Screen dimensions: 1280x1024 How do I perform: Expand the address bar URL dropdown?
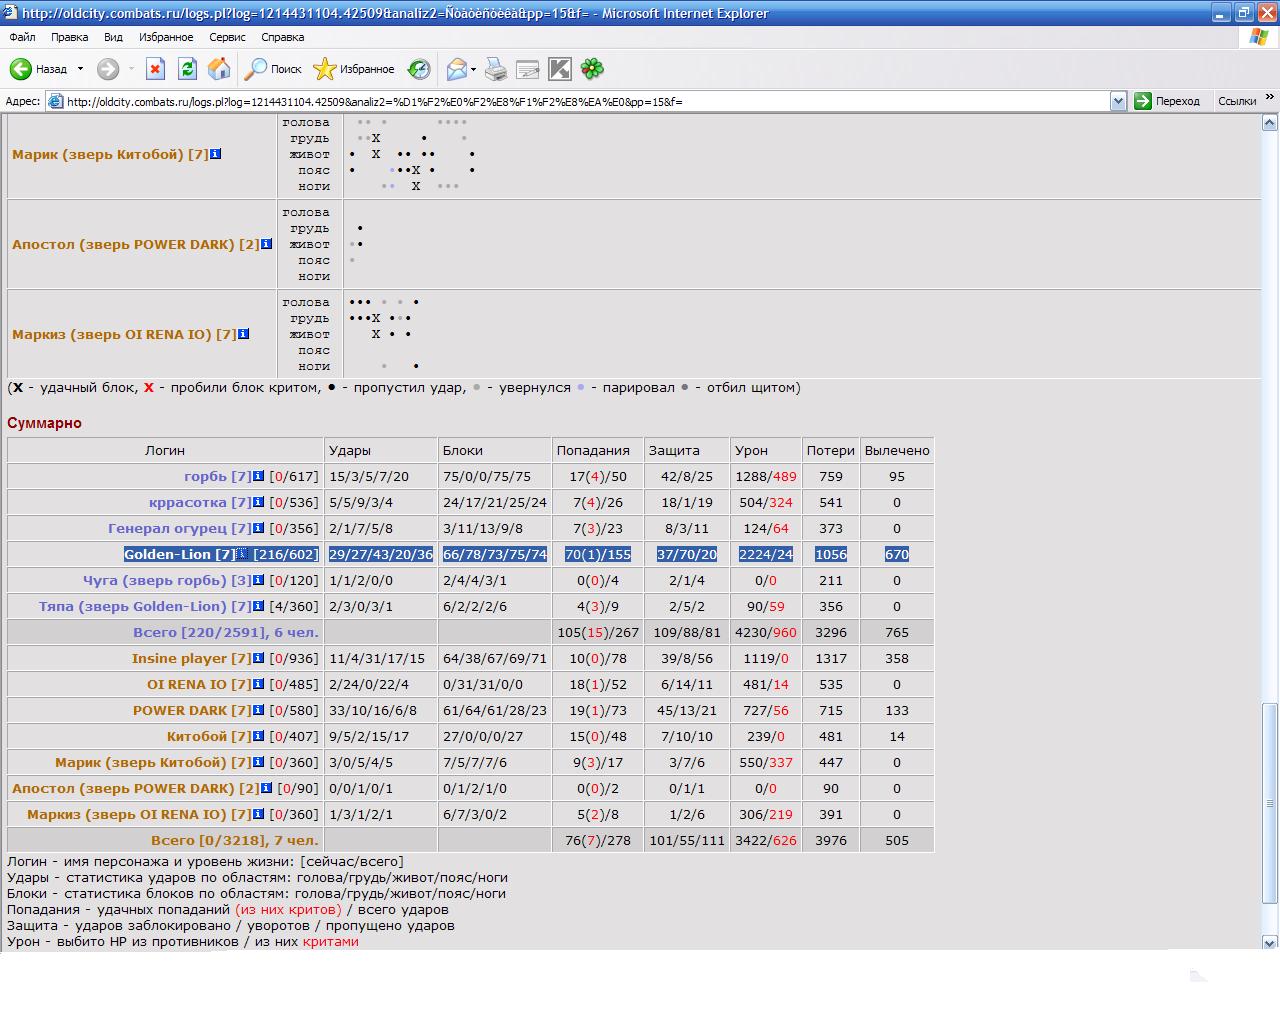pos(1119,101)
